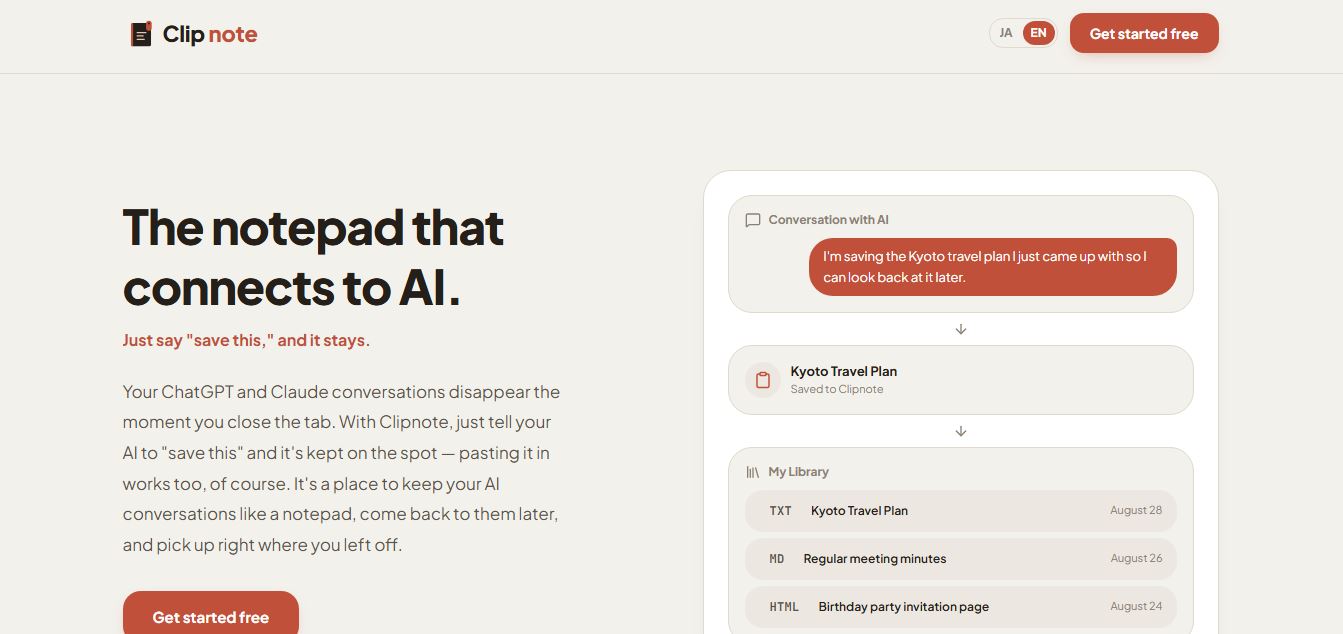Viewport: 1343px width, 634px height.
Task: Click the clipboard icon next to Kyoto Travel Plan
Action: click(x=763, y=380)
